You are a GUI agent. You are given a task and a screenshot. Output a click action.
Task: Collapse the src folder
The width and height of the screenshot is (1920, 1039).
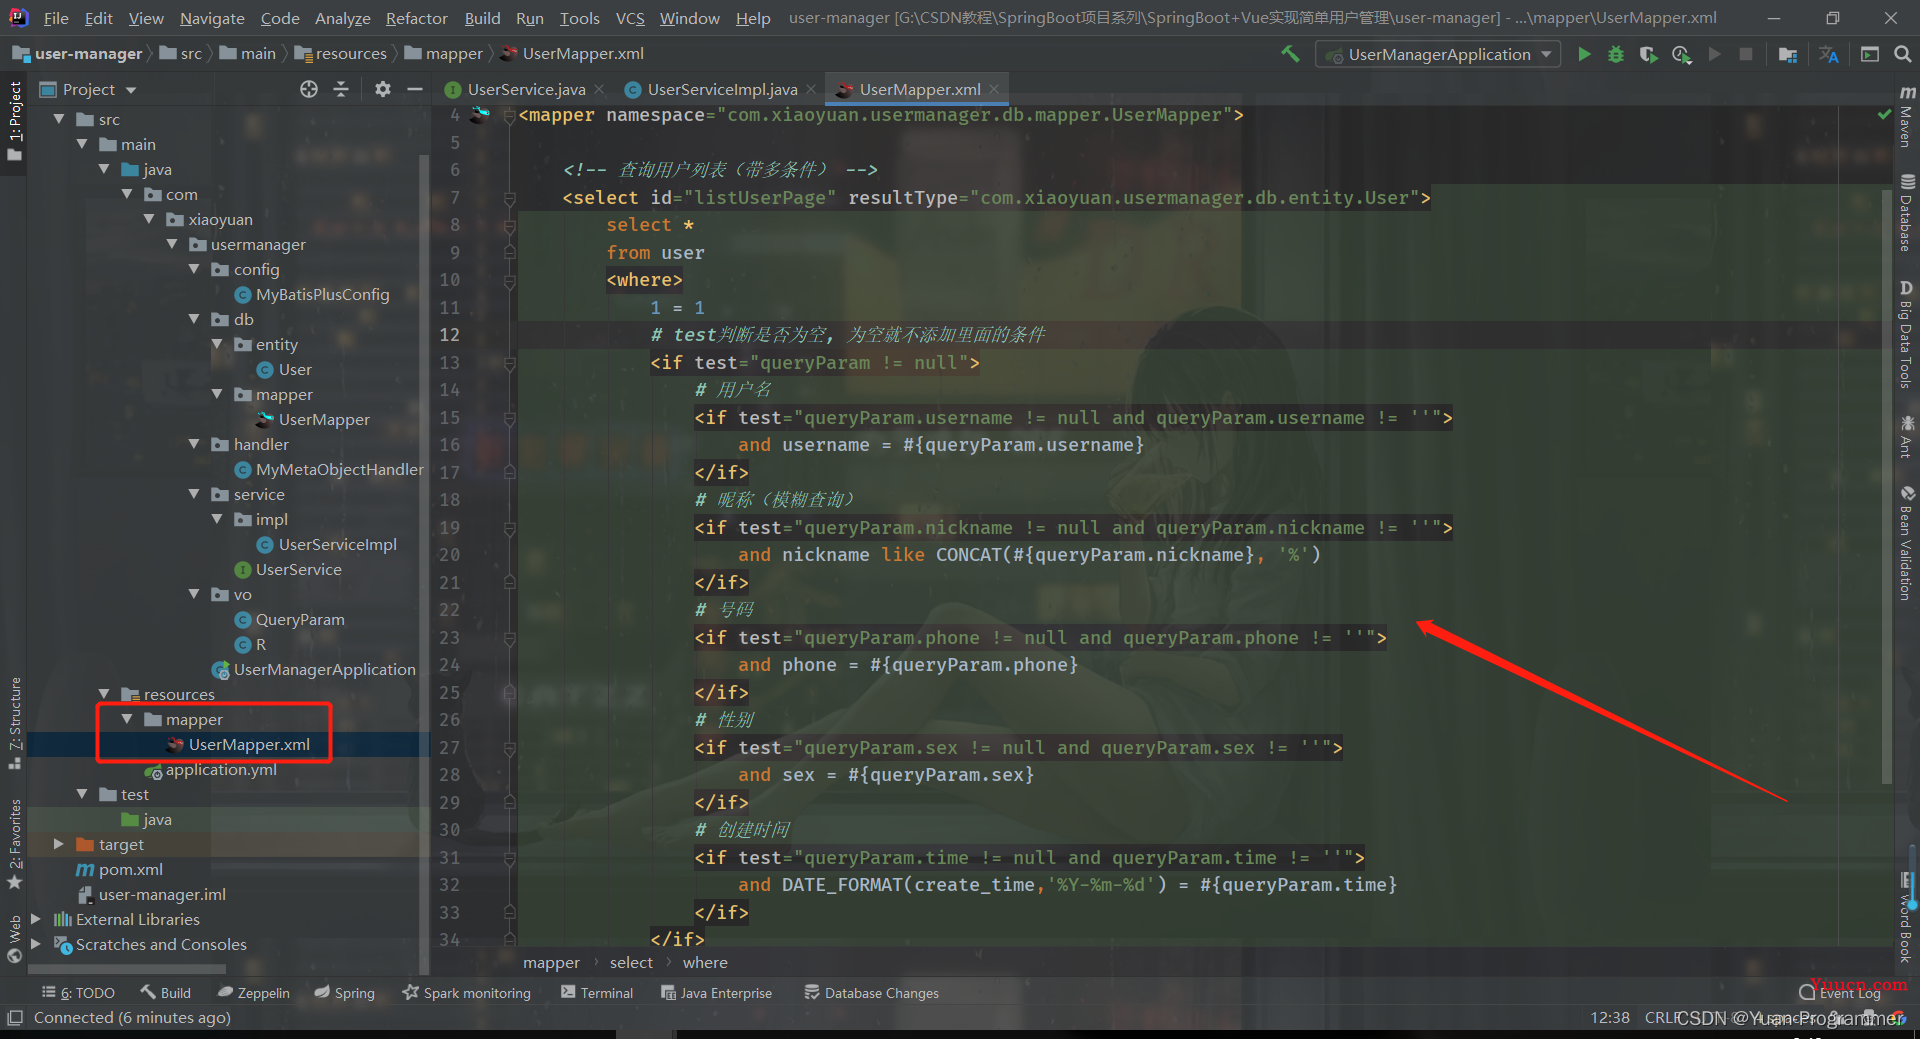point(59,119)
